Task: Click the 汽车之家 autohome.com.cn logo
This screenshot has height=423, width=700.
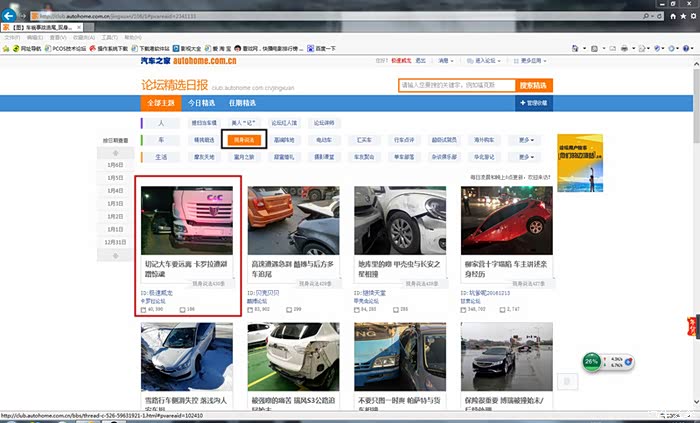Action: tap(176, 62)
